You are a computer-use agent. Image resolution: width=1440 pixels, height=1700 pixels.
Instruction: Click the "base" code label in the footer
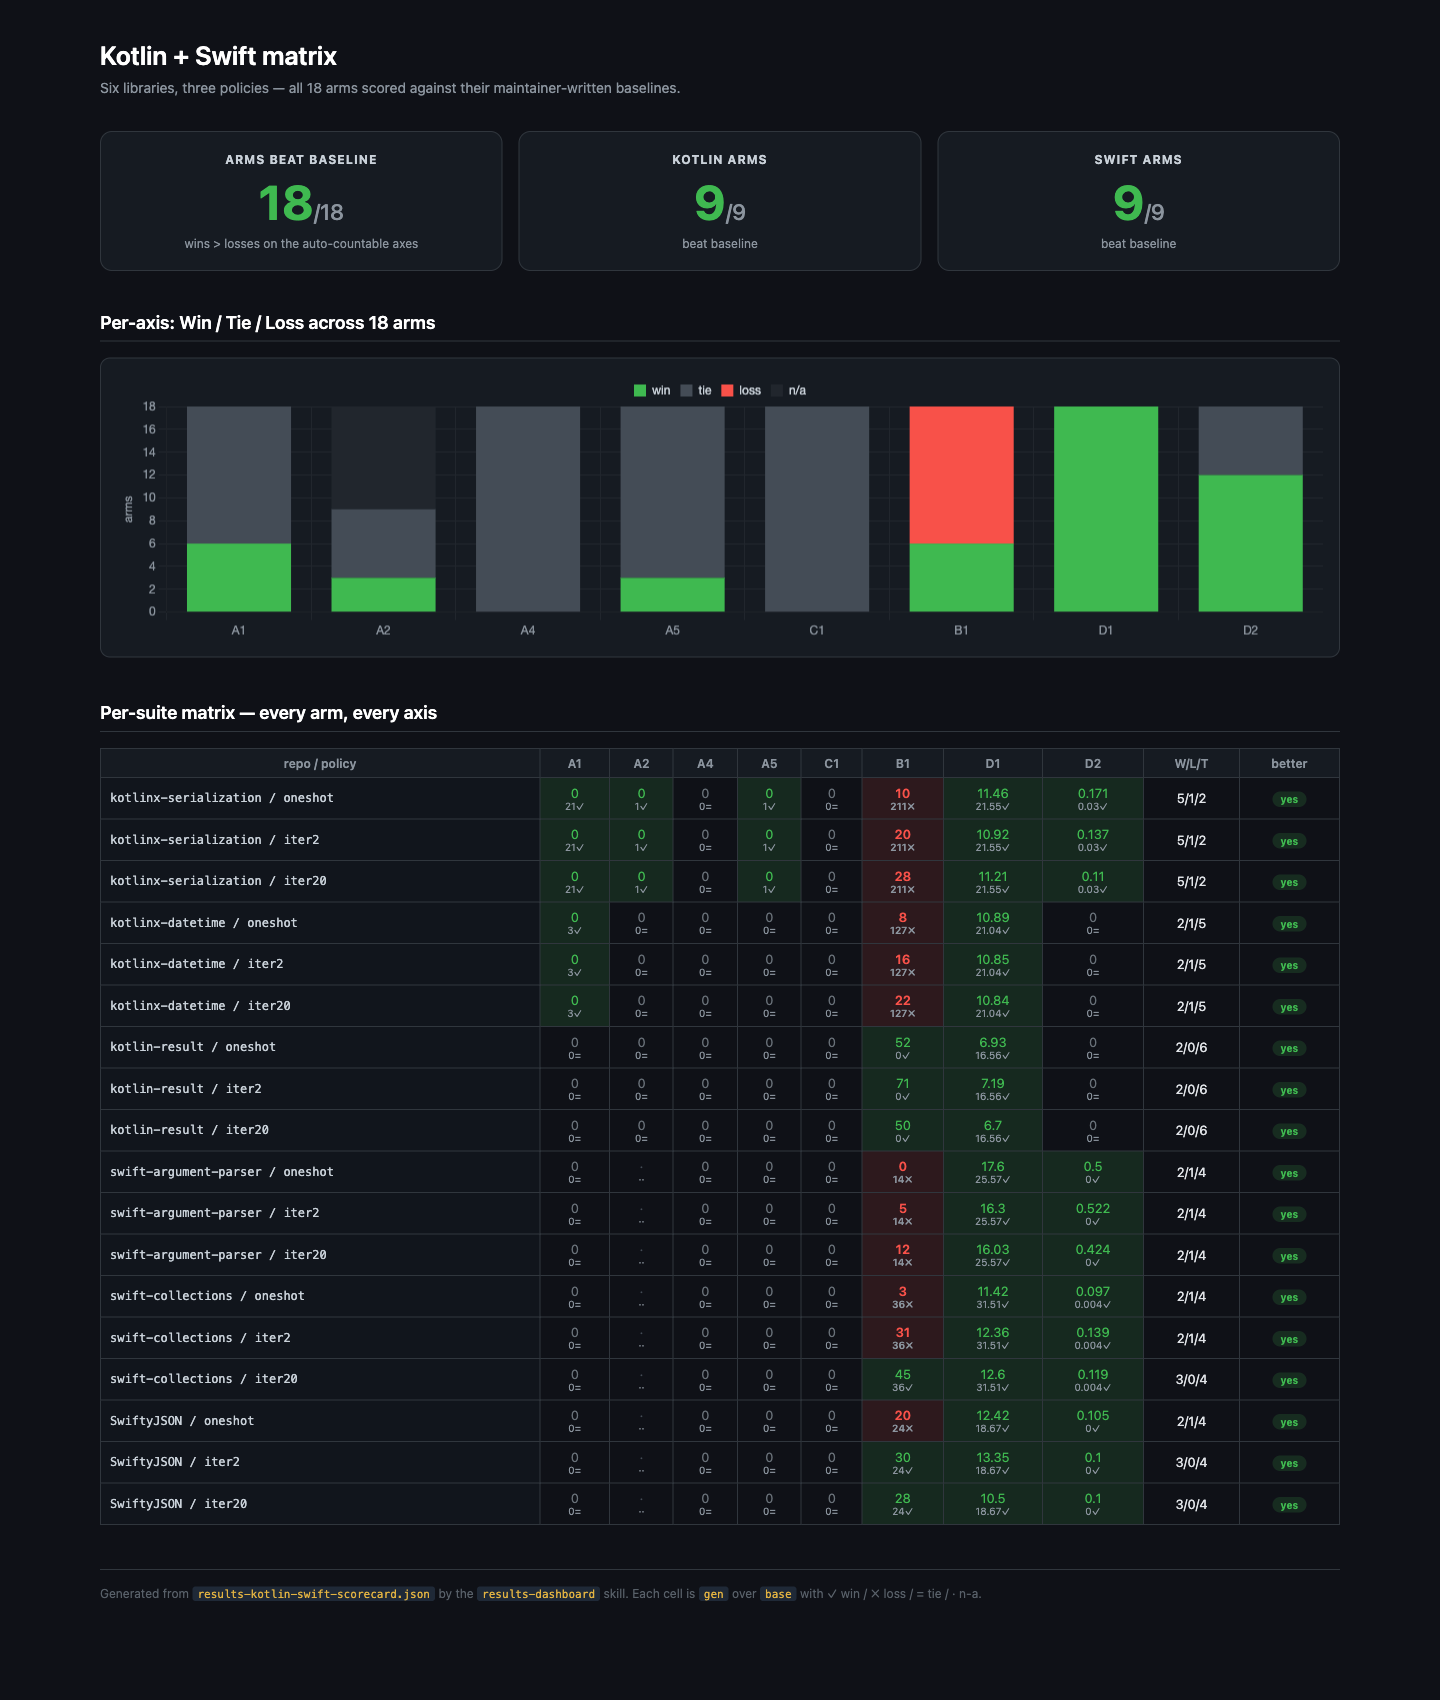[x=778, y=1594]
